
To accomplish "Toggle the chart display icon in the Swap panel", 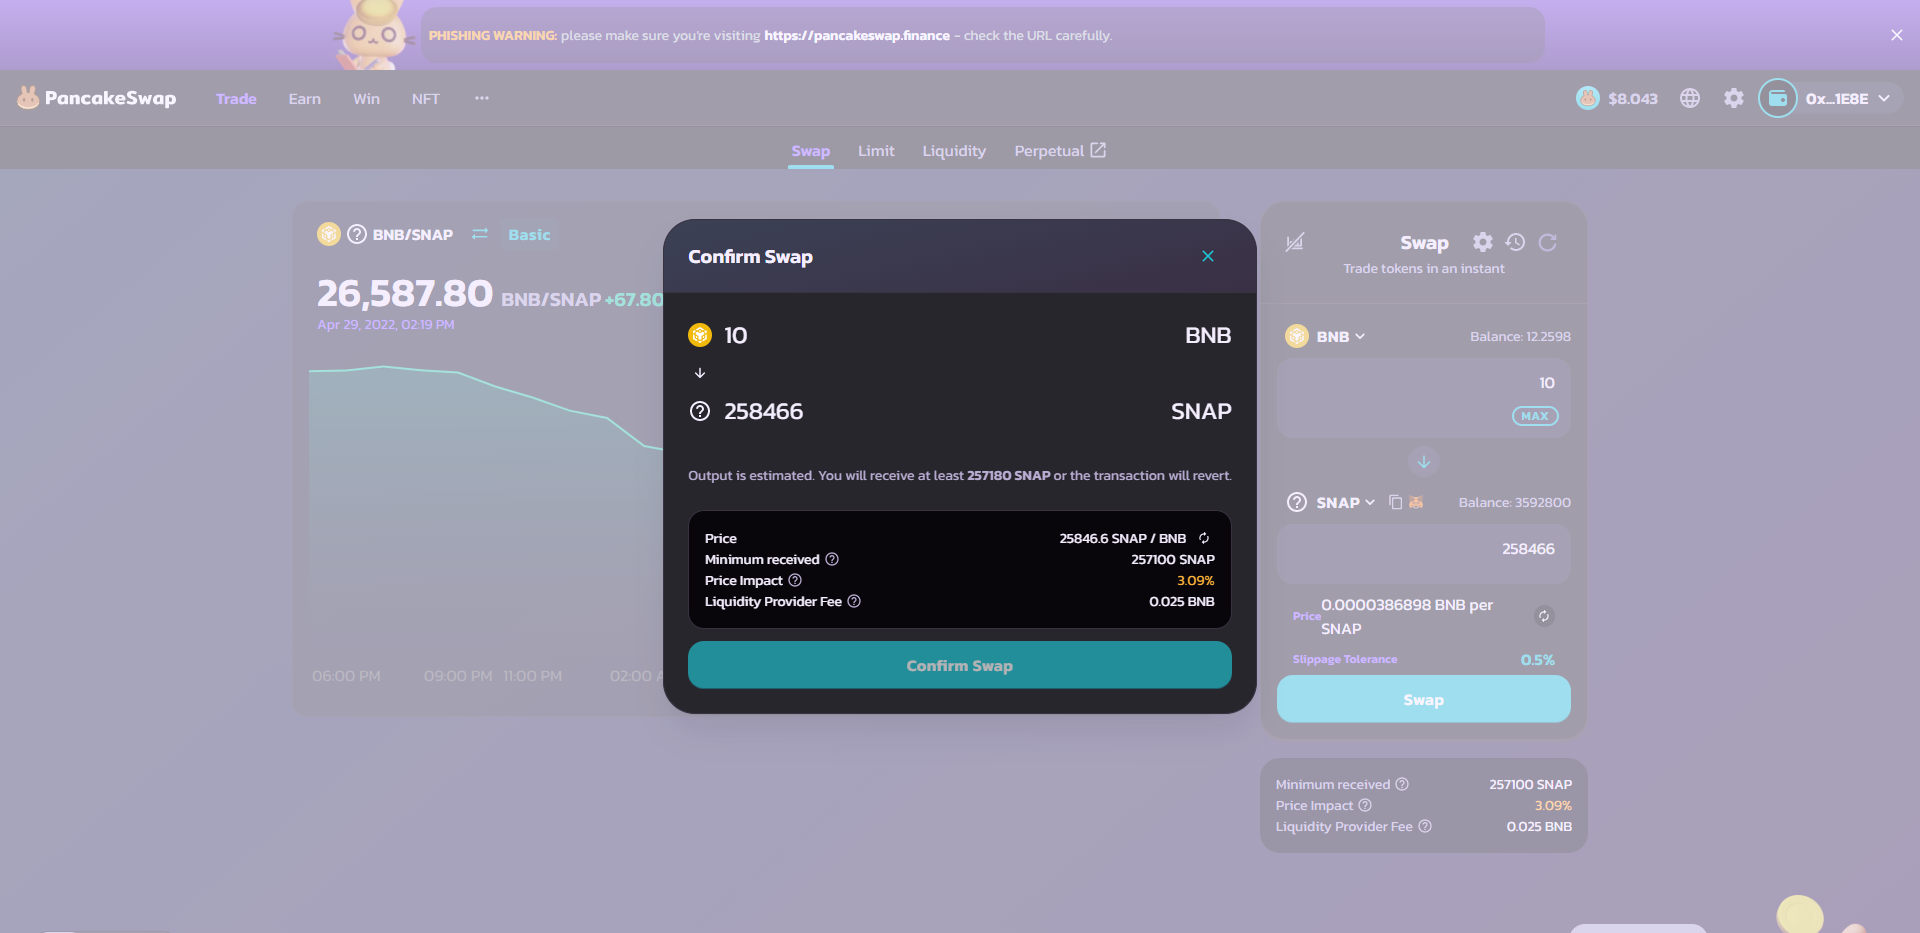I will point(1294,242).
